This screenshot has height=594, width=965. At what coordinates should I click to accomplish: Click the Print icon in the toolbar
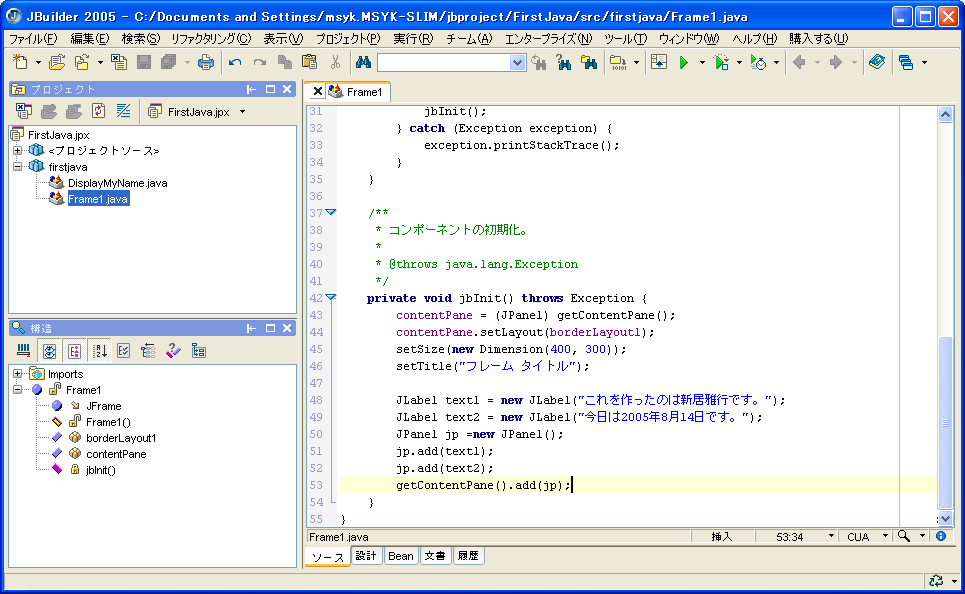[205, 62]
